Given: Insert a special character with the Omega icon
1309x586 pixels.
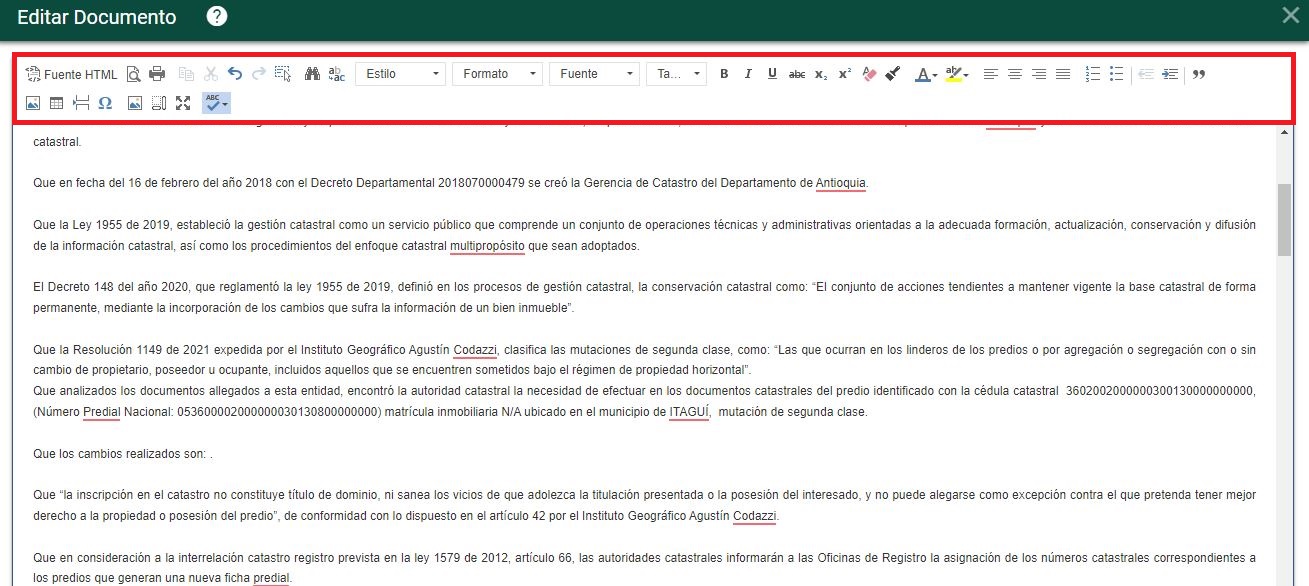Looking at the screenshot, I should coord(105,103).
